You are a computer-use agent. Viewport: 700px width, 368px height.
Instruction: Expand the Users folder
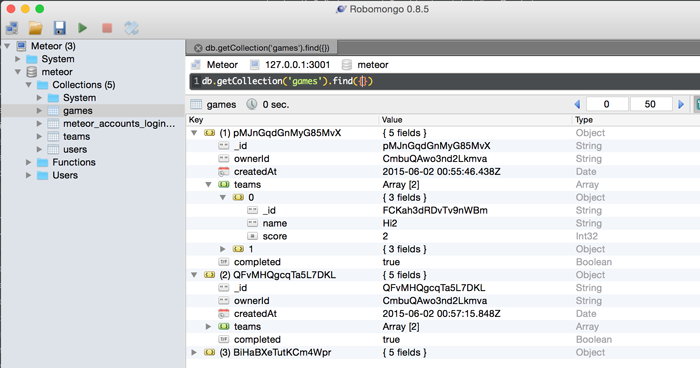pos(28,176)
